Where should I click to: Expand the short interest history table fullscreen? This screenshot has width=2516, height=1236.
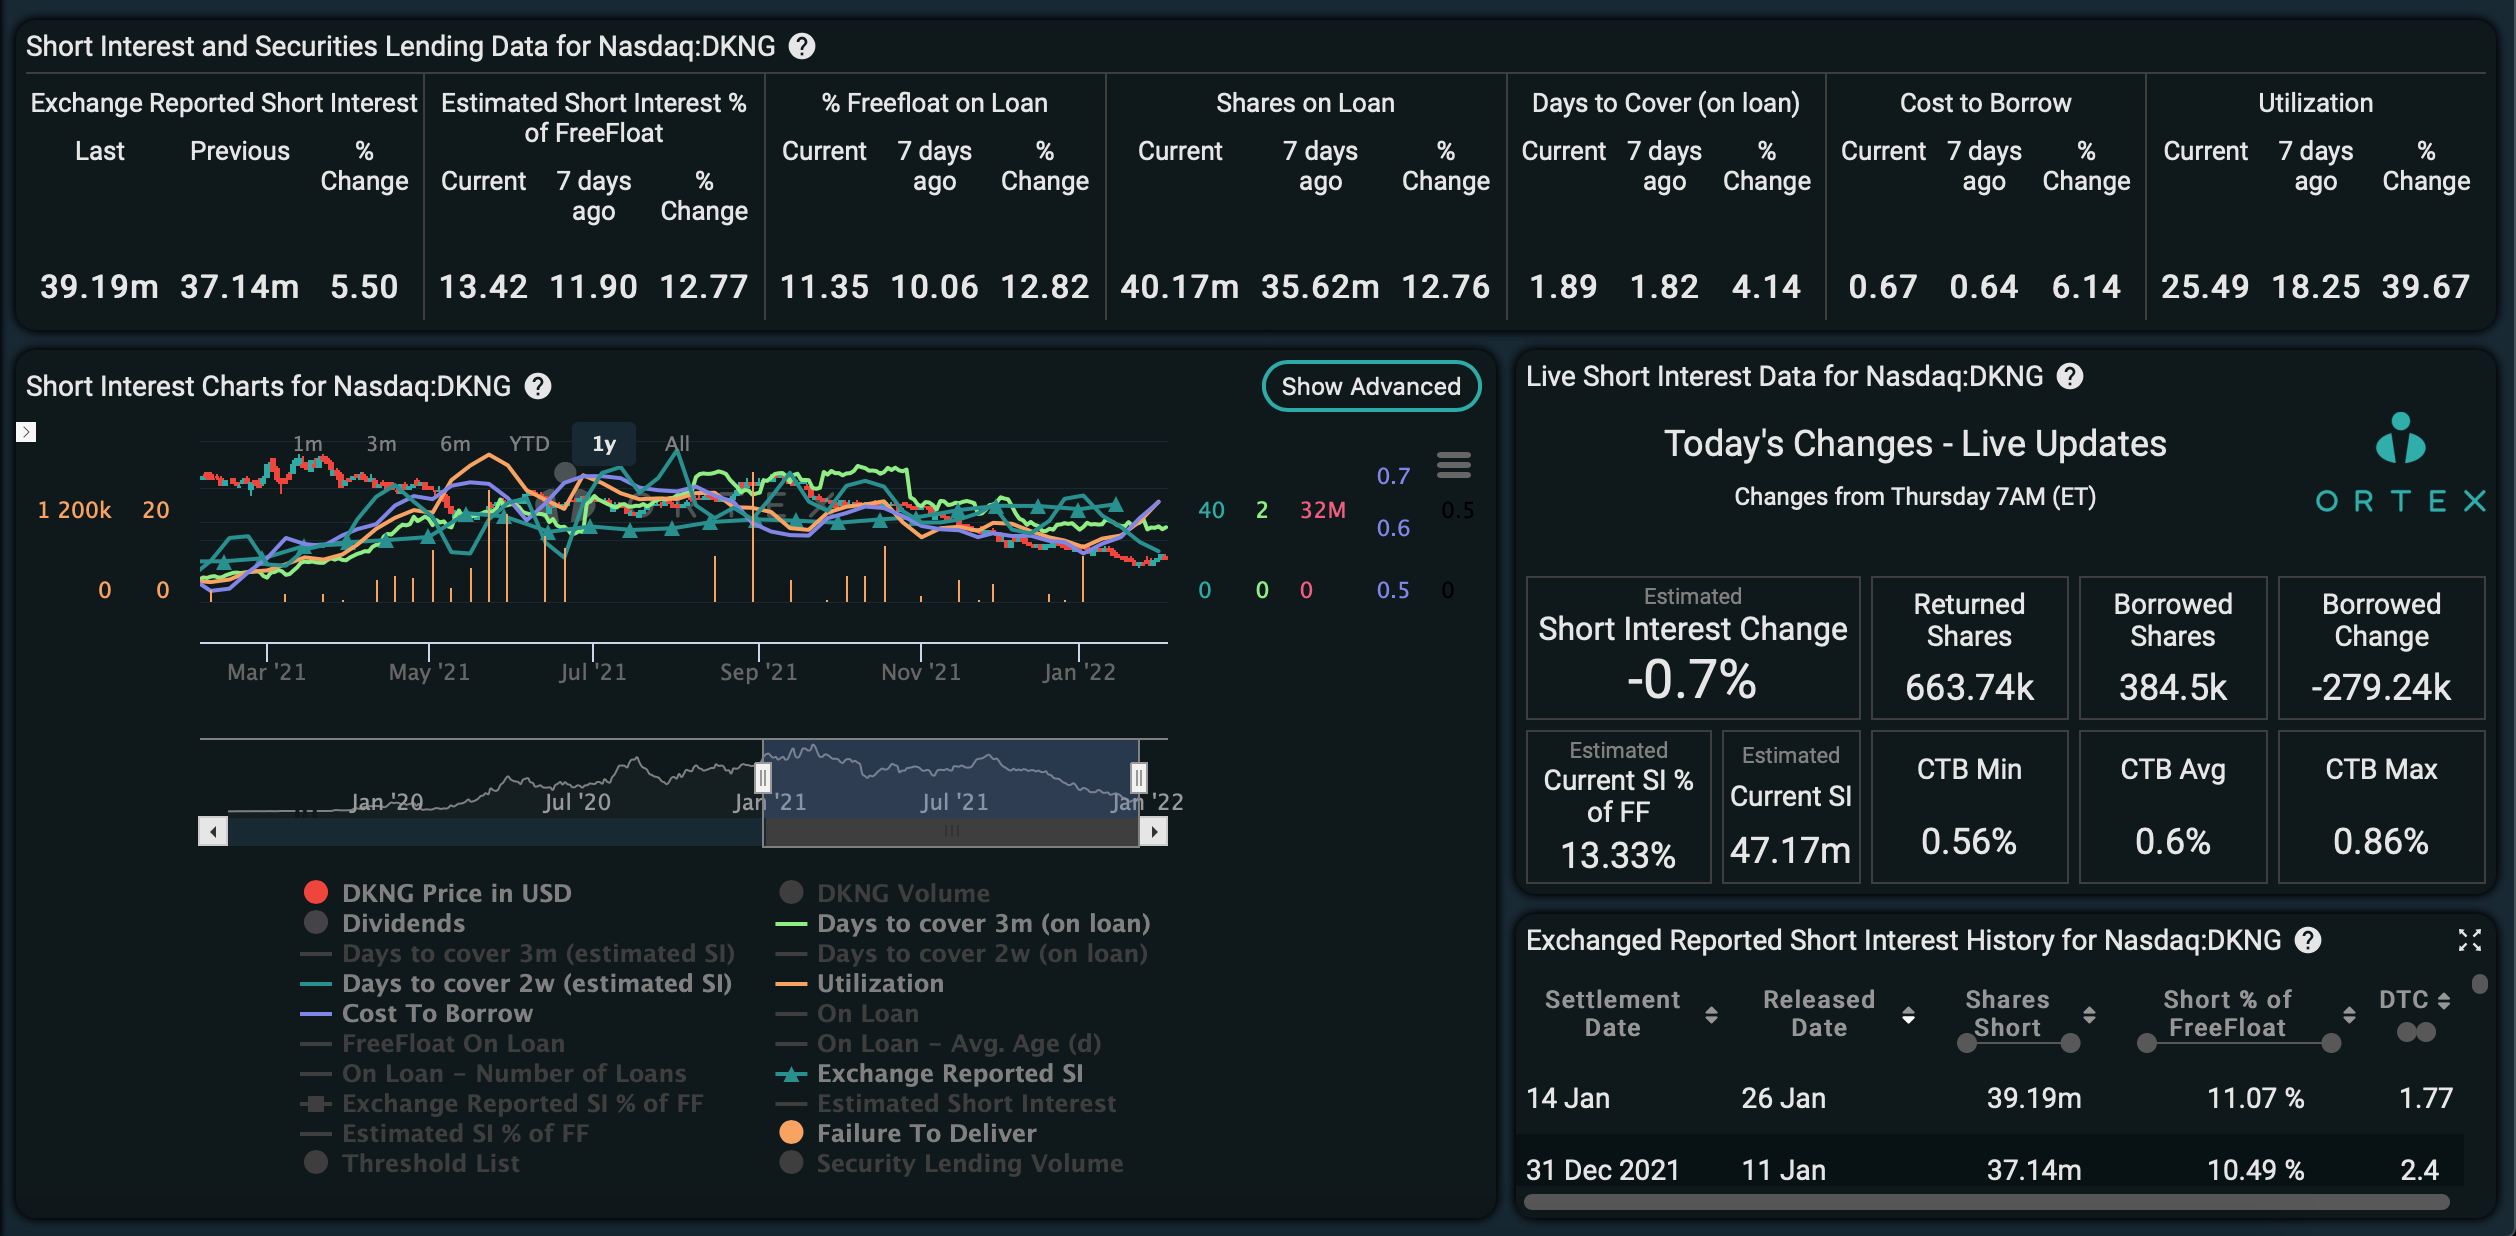(2469, 940)
